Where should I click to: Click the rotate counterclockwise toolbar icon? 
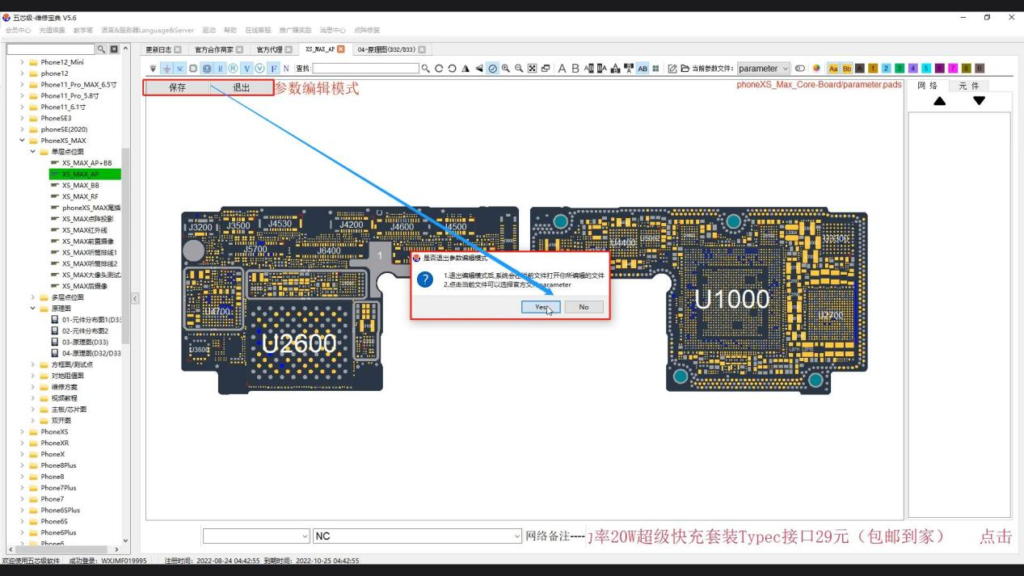coord(452,69)
